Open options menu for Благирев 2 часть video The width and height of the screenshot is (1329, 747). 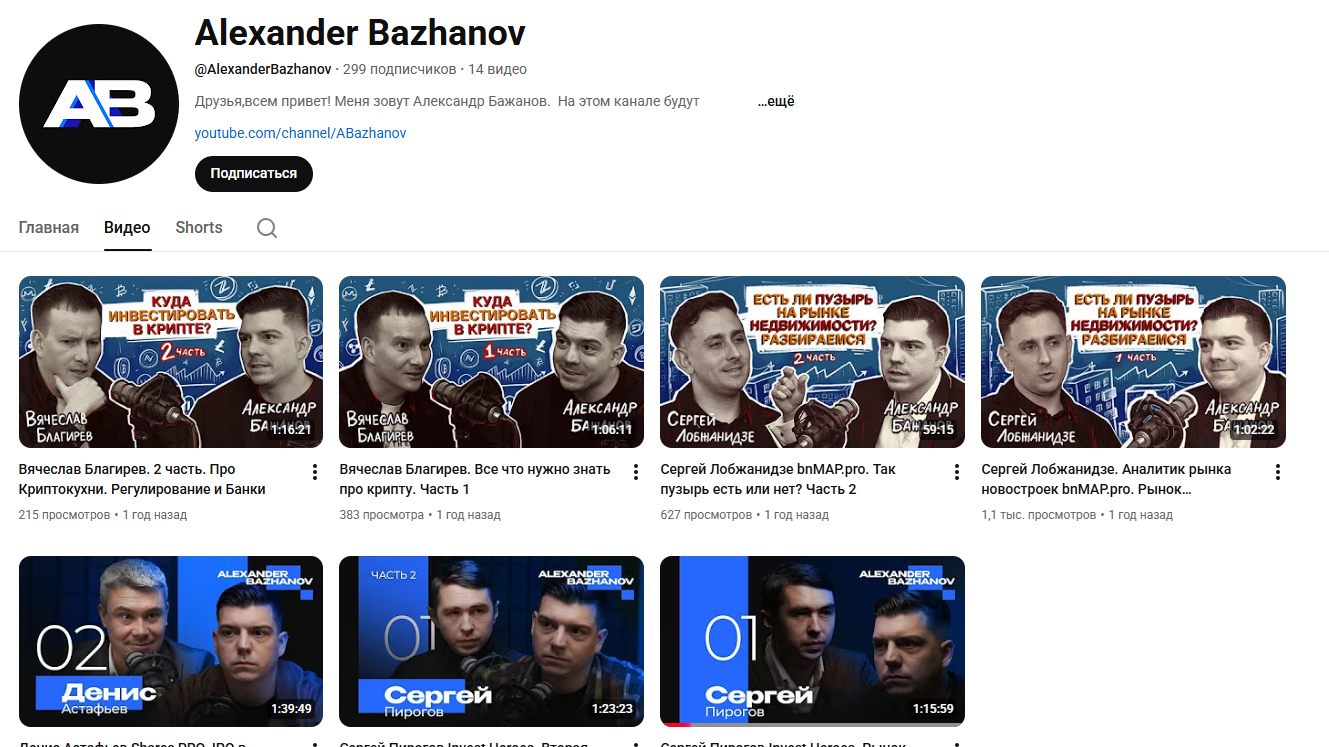pyautogui.click(x=315, y=472)
